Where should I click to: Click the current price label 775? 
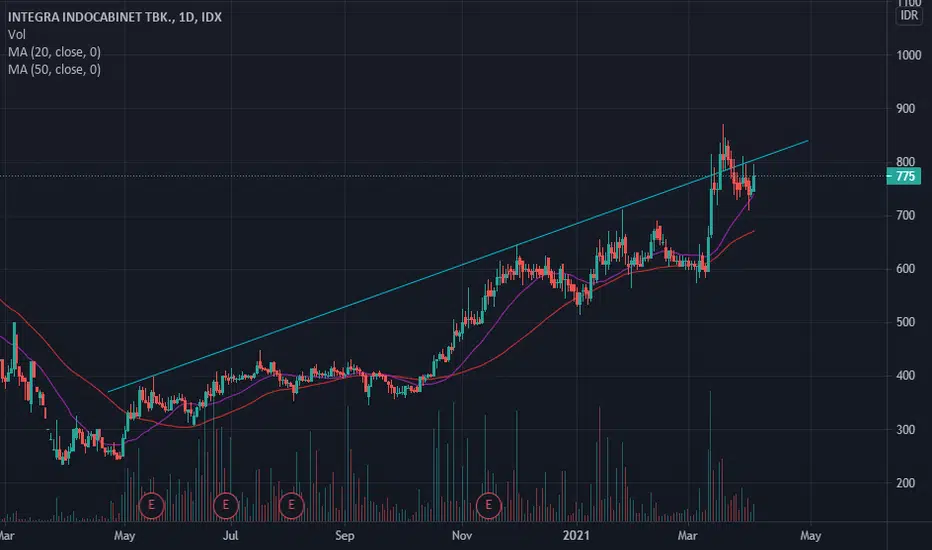(x=903, y=176)
